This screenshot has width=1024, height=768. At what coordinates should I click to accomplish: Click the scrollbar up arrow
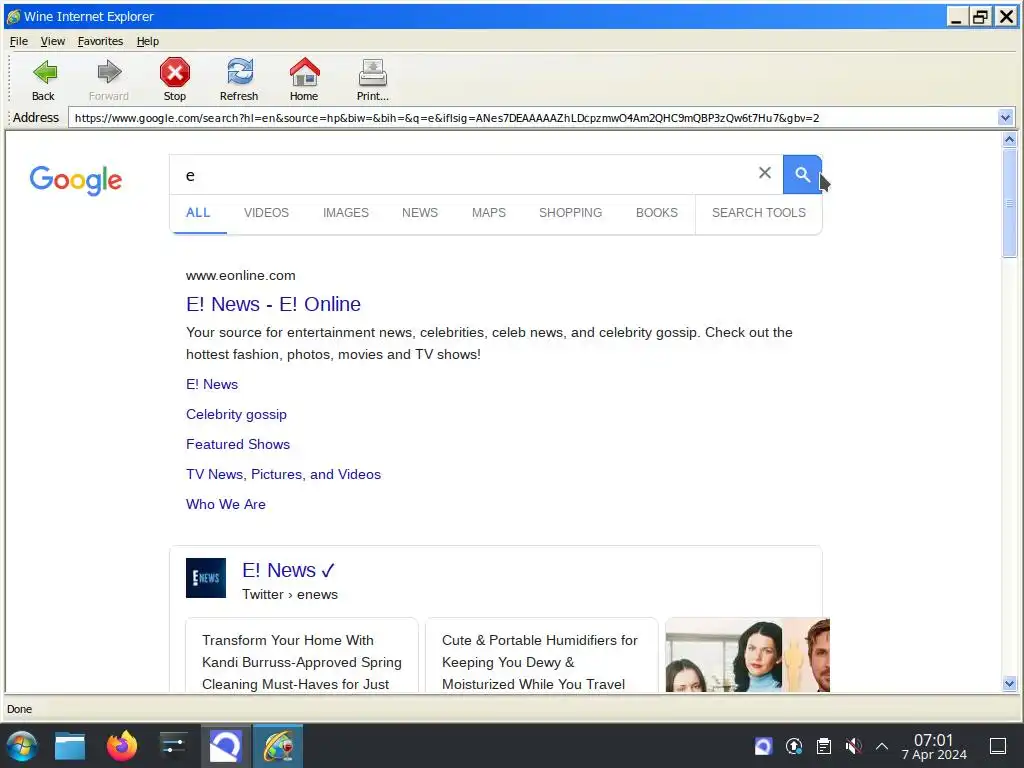[1009, 140]
